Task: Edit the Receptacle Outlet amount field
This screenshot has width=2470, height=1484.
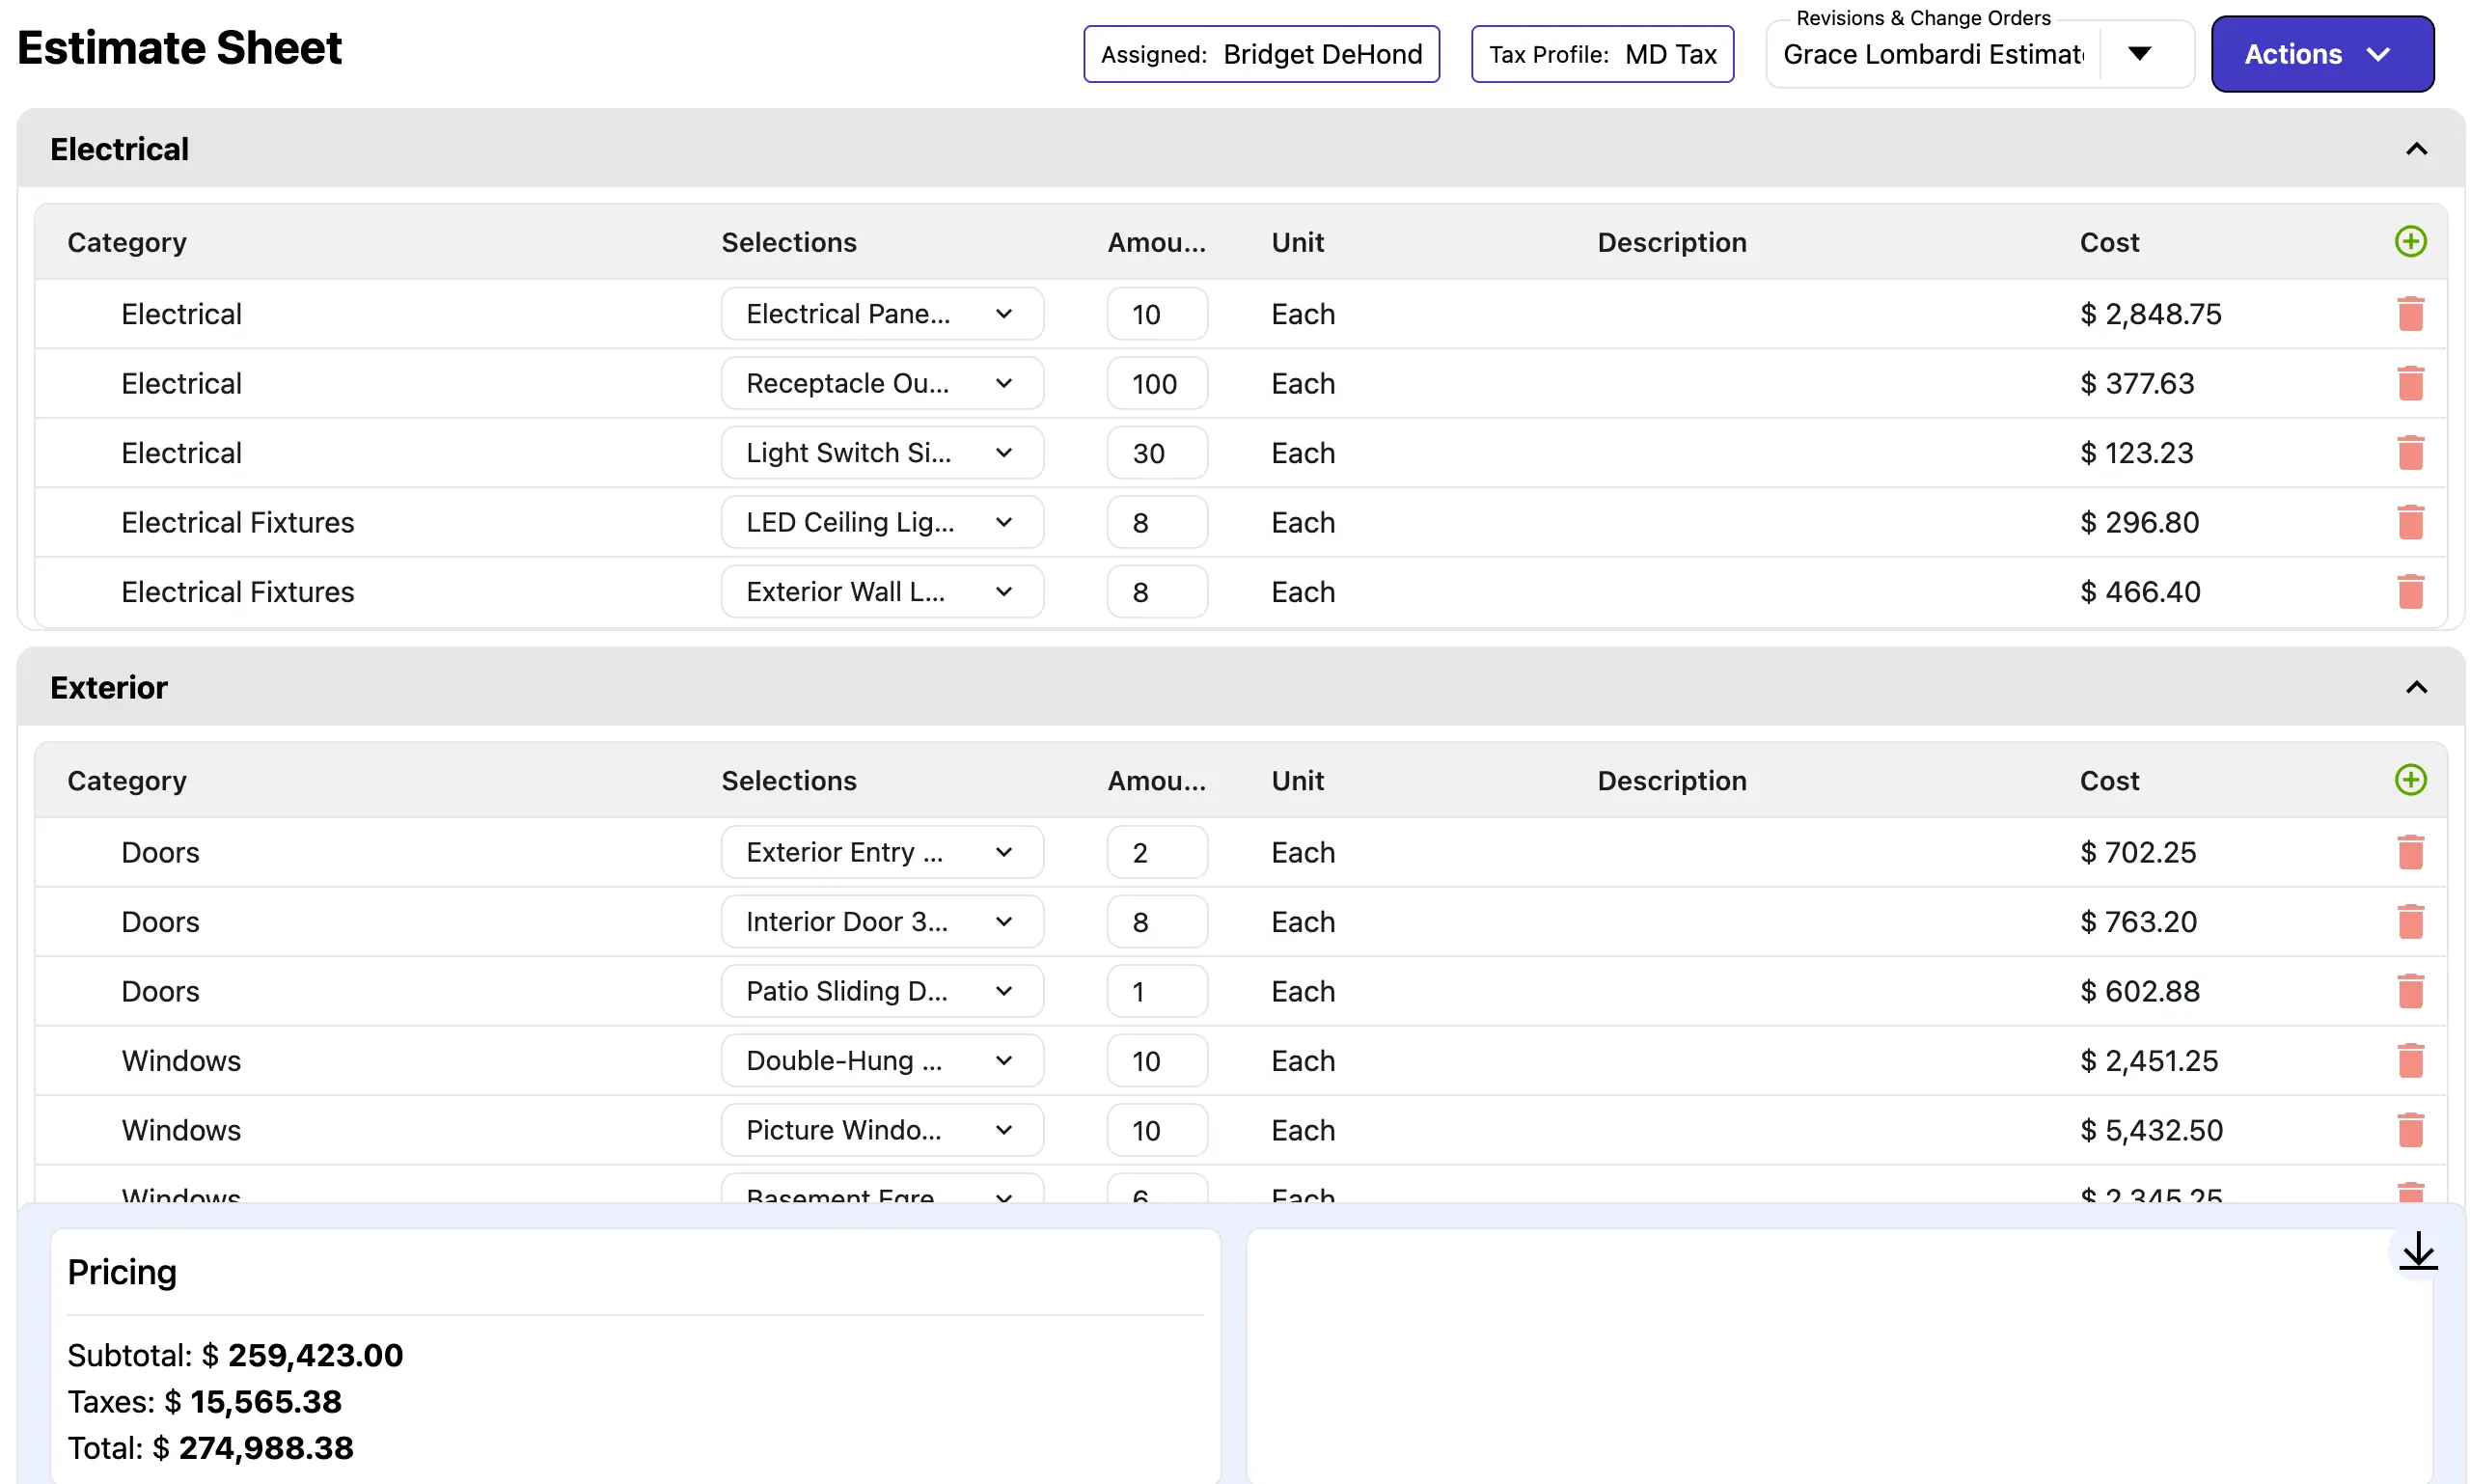Action: point(1155,383)
